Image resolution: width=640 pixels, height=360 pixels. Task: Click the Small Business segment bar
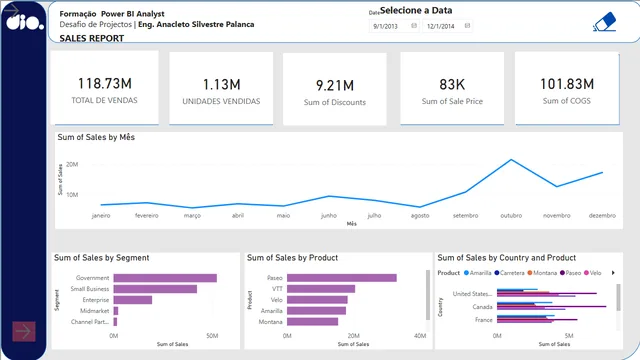155,289
